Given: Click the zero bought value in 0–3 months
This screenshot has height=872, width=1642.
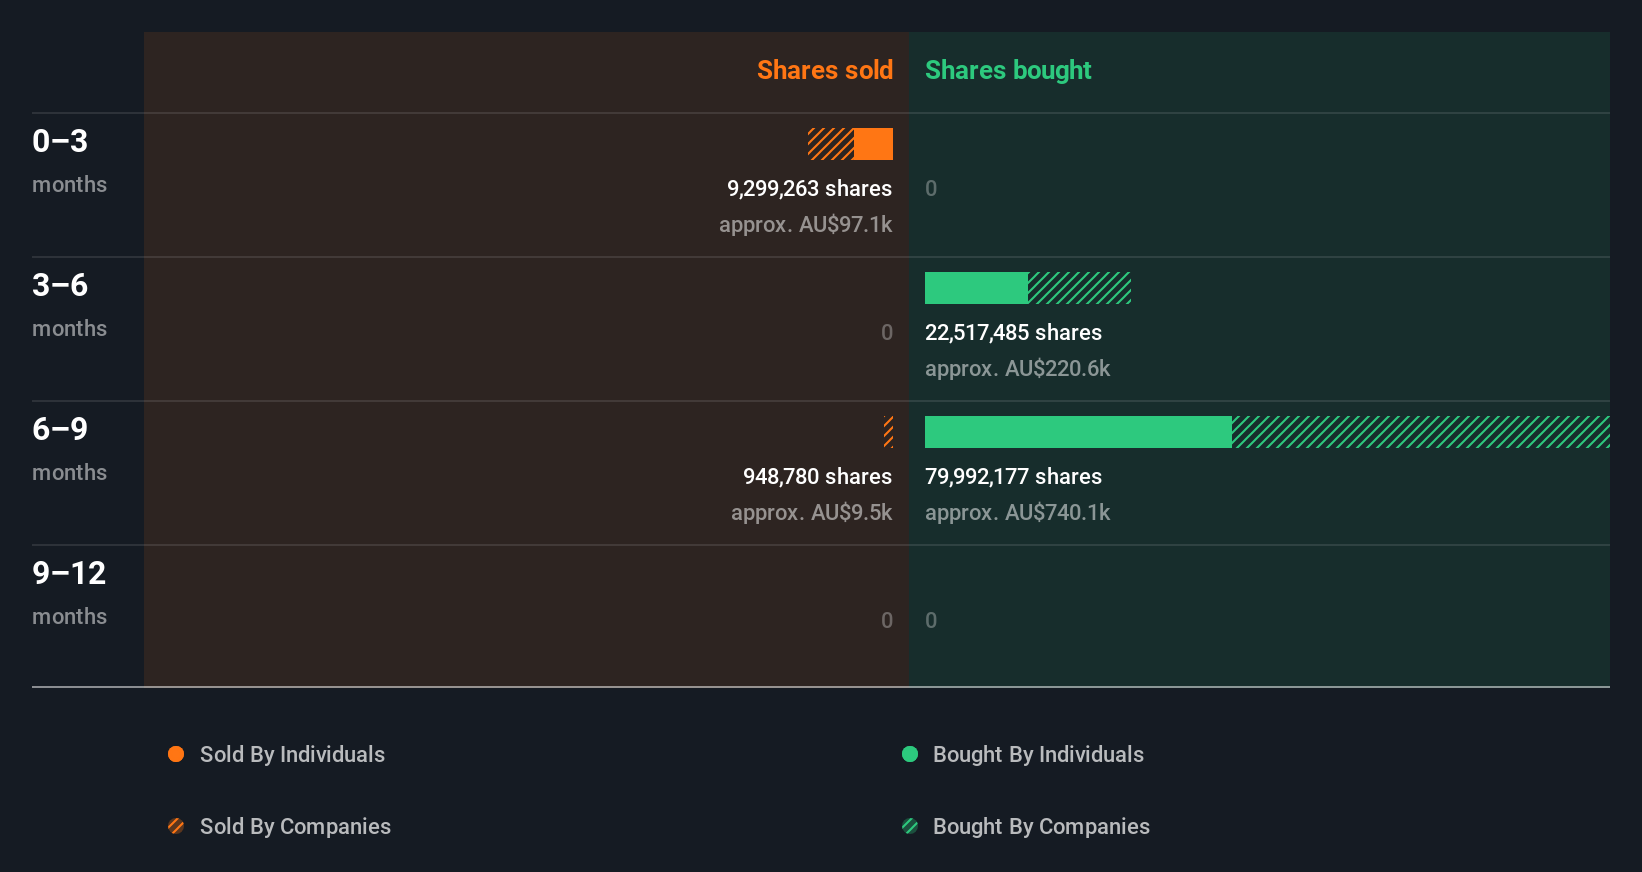Looking at the screenshot, I should tap(931, 188).
